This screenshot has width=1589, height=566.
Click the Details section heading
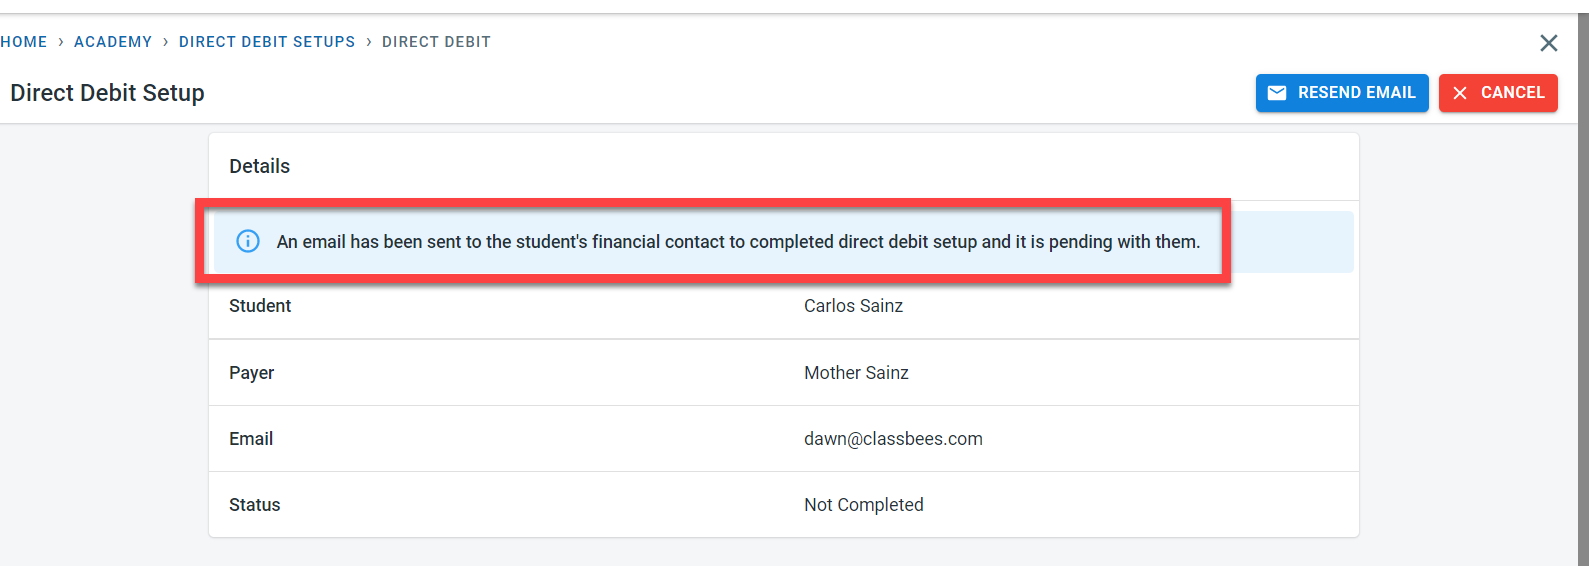[x=260, y=167]
